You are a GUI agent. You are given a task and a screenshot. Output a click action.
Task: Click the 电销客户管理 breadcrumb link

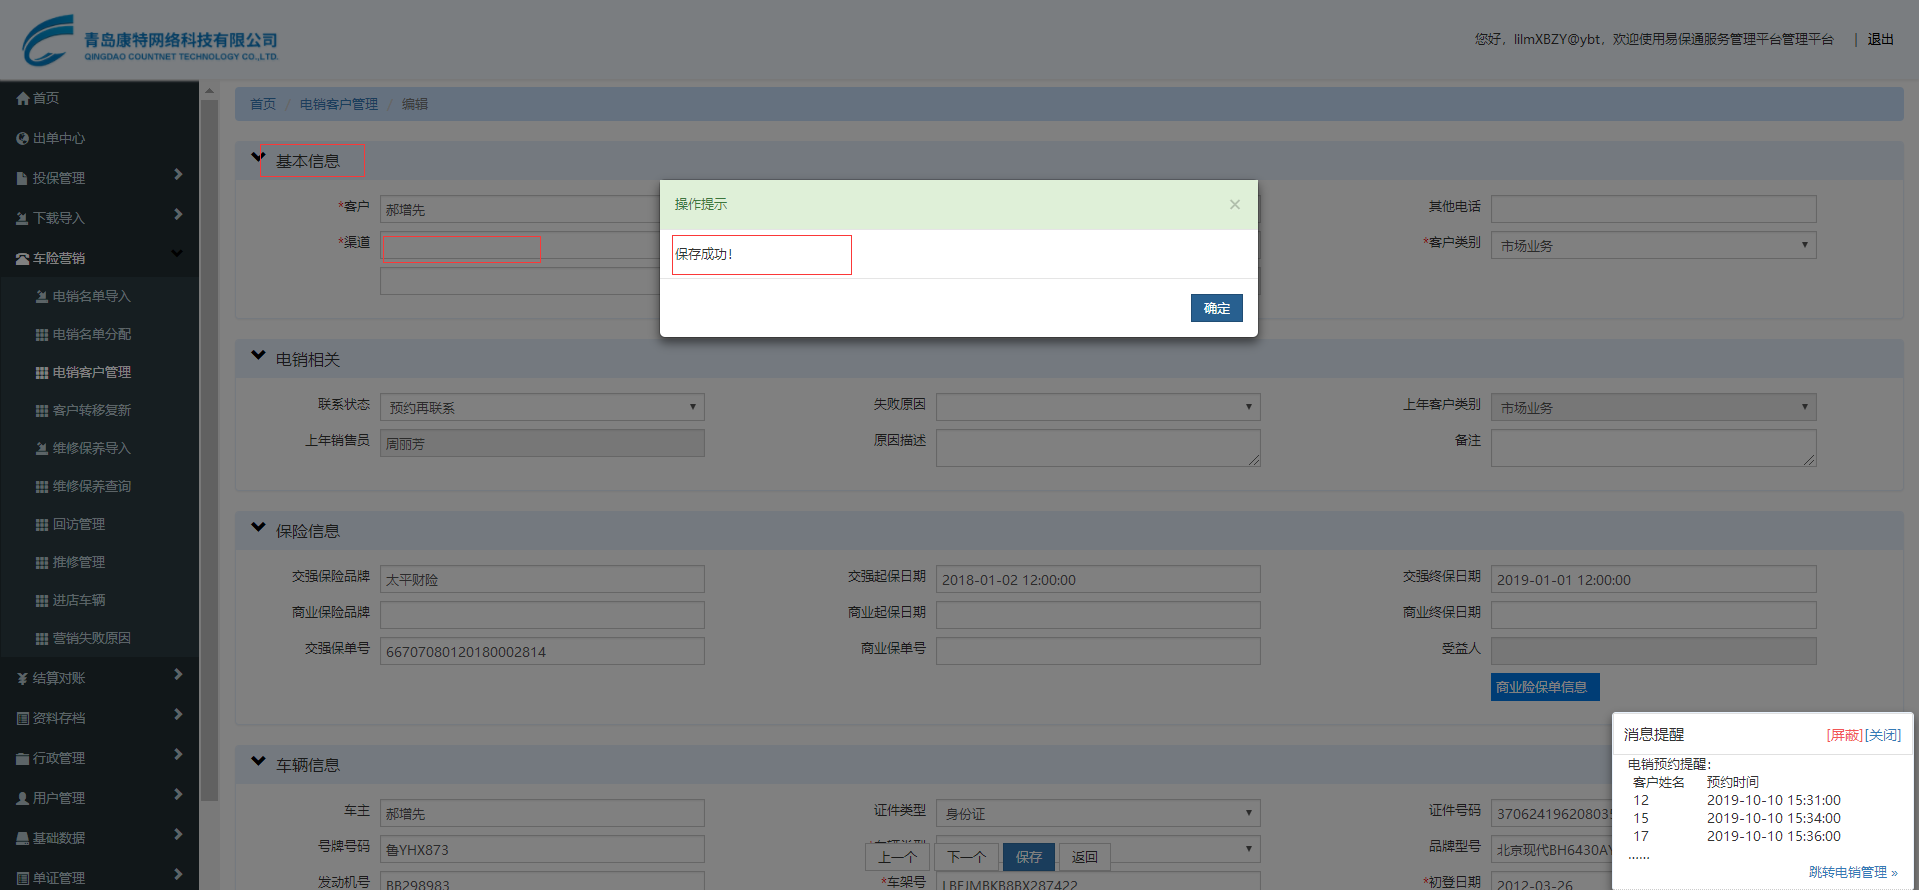(x=339, y=104)
